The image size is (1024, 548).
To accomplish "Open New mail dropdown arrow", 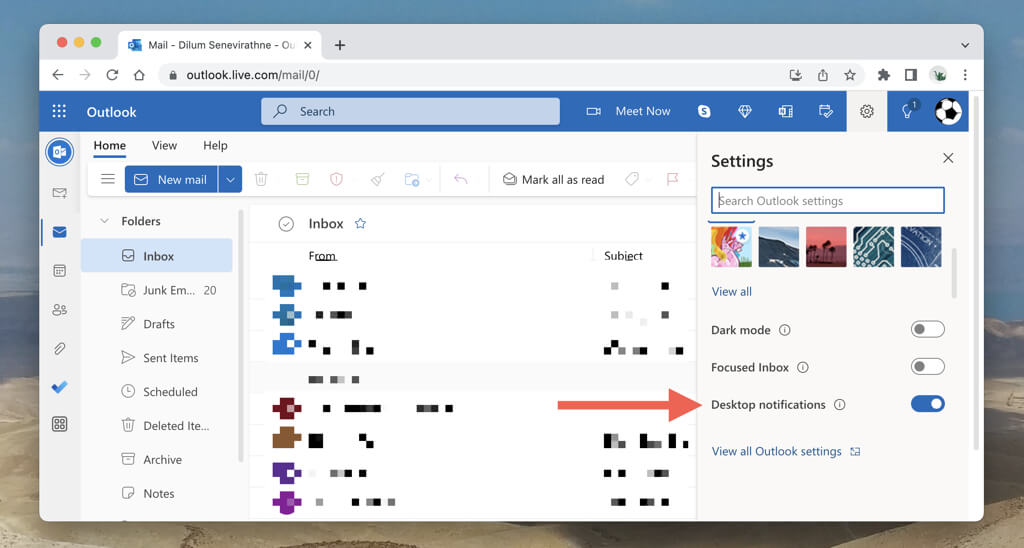I will 230,180.
